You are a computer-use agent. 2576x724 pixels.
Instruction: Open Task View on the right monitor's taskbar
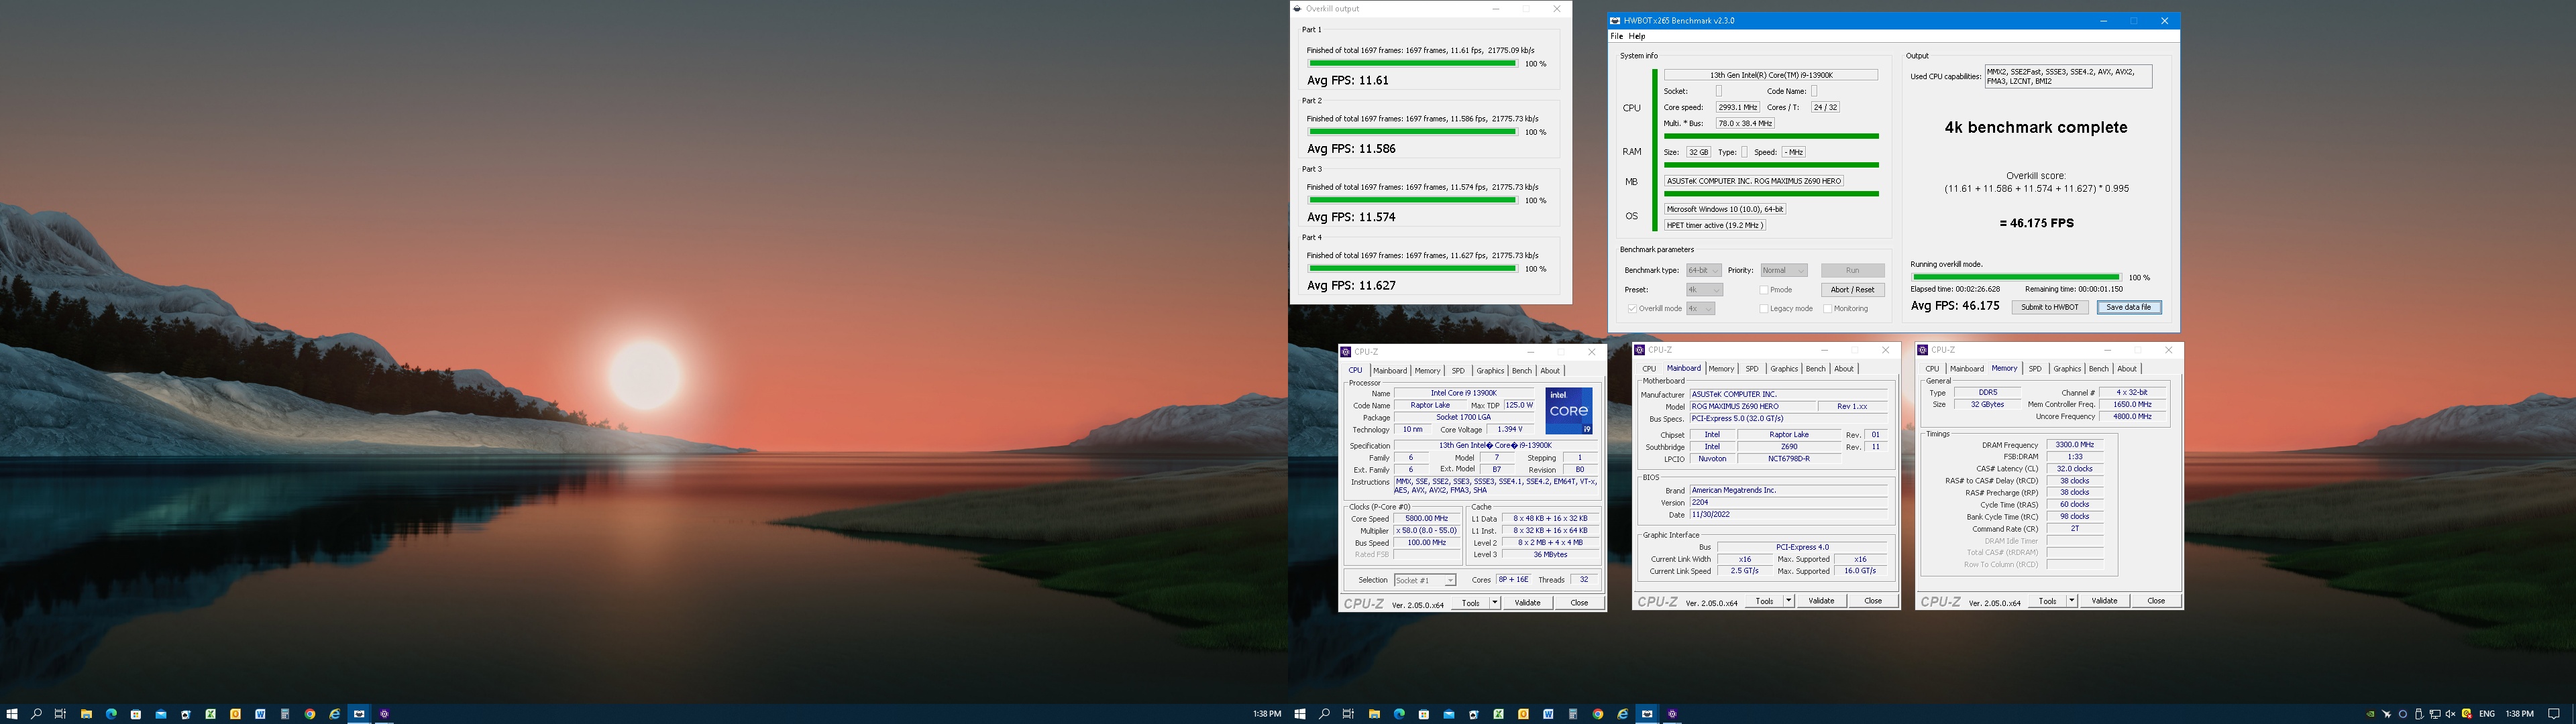click(x=1348, y=714)
